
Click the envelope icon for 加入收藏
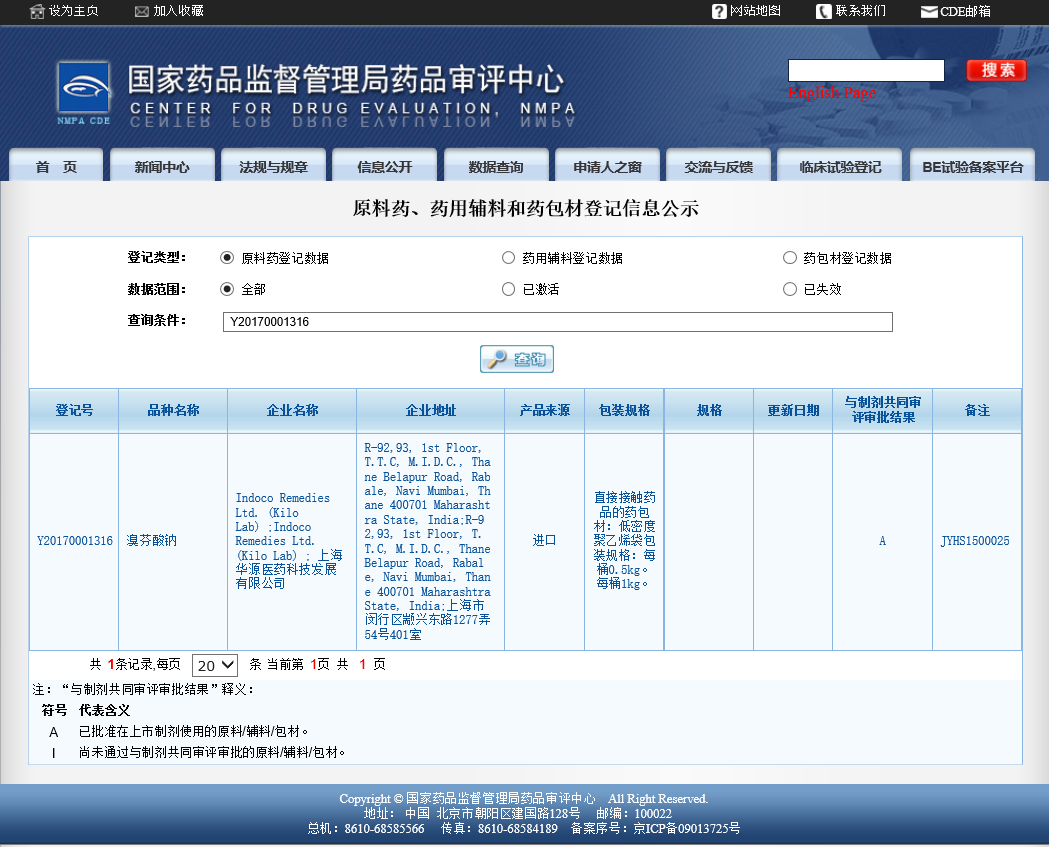(x=141, y=11)
